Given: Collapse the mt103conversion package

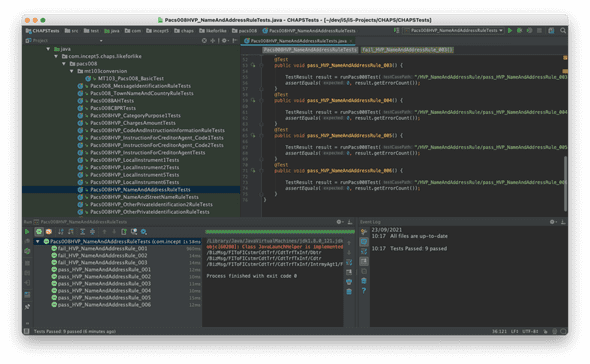Looking at the screenshot, I should click(71, 71).
